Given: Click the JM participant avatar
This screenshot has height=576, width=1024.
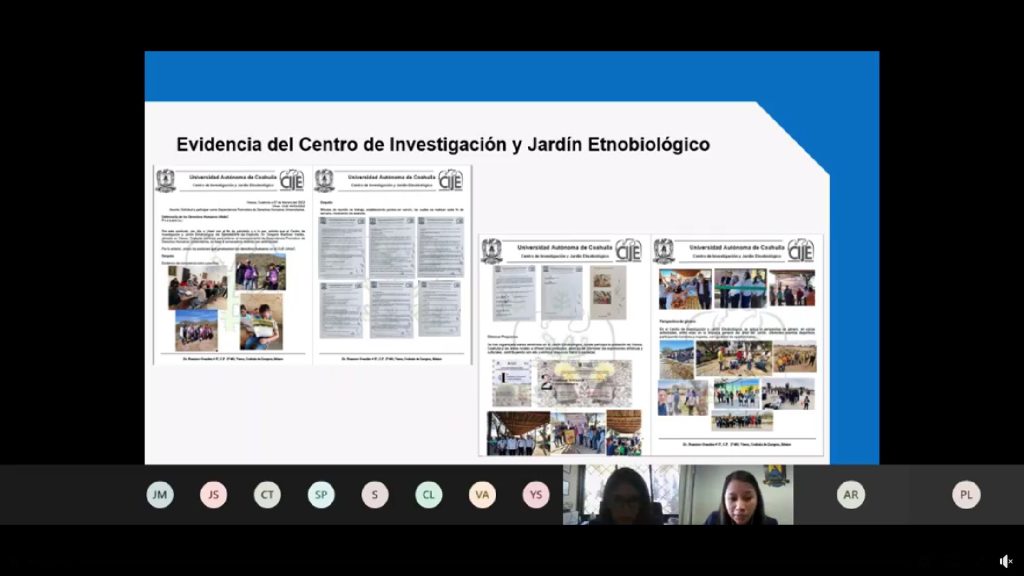Looking at the screenshot, I should [x=159, y=495].
